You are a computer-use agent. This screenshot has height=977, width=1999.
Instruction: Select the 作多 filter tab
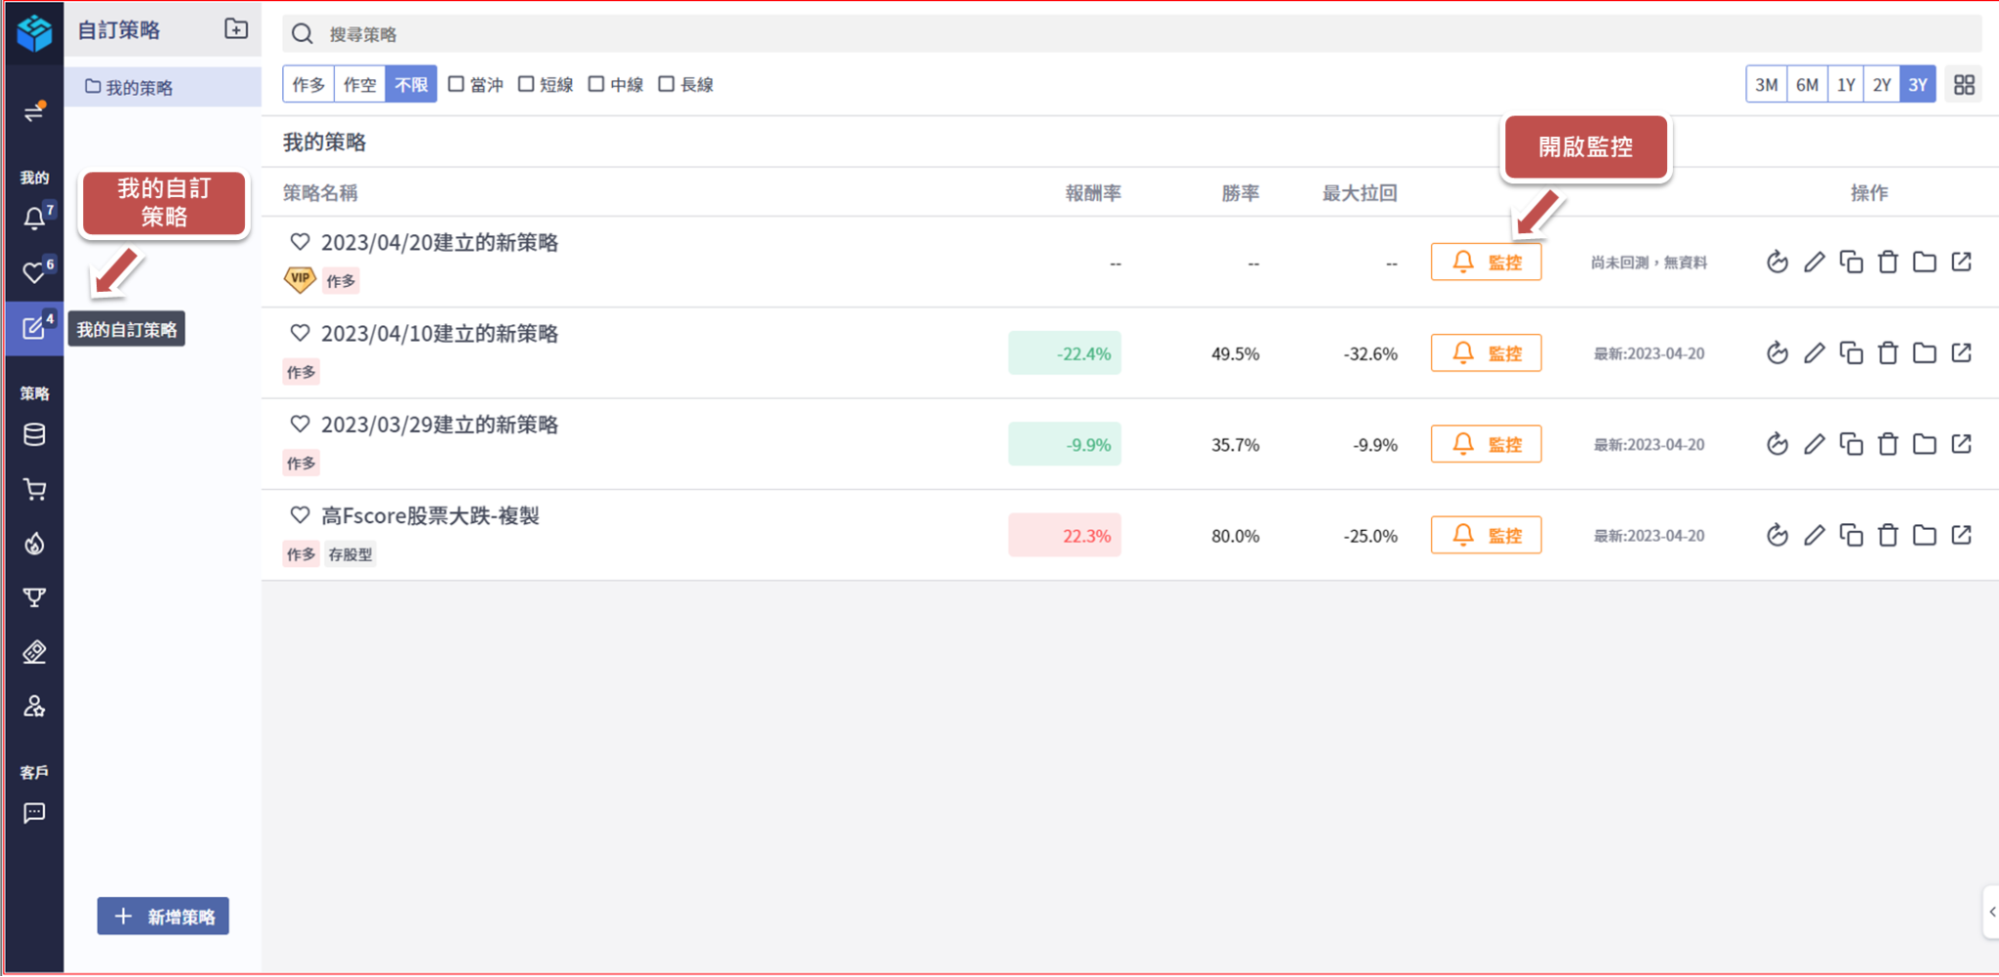(x=308, y=85)
